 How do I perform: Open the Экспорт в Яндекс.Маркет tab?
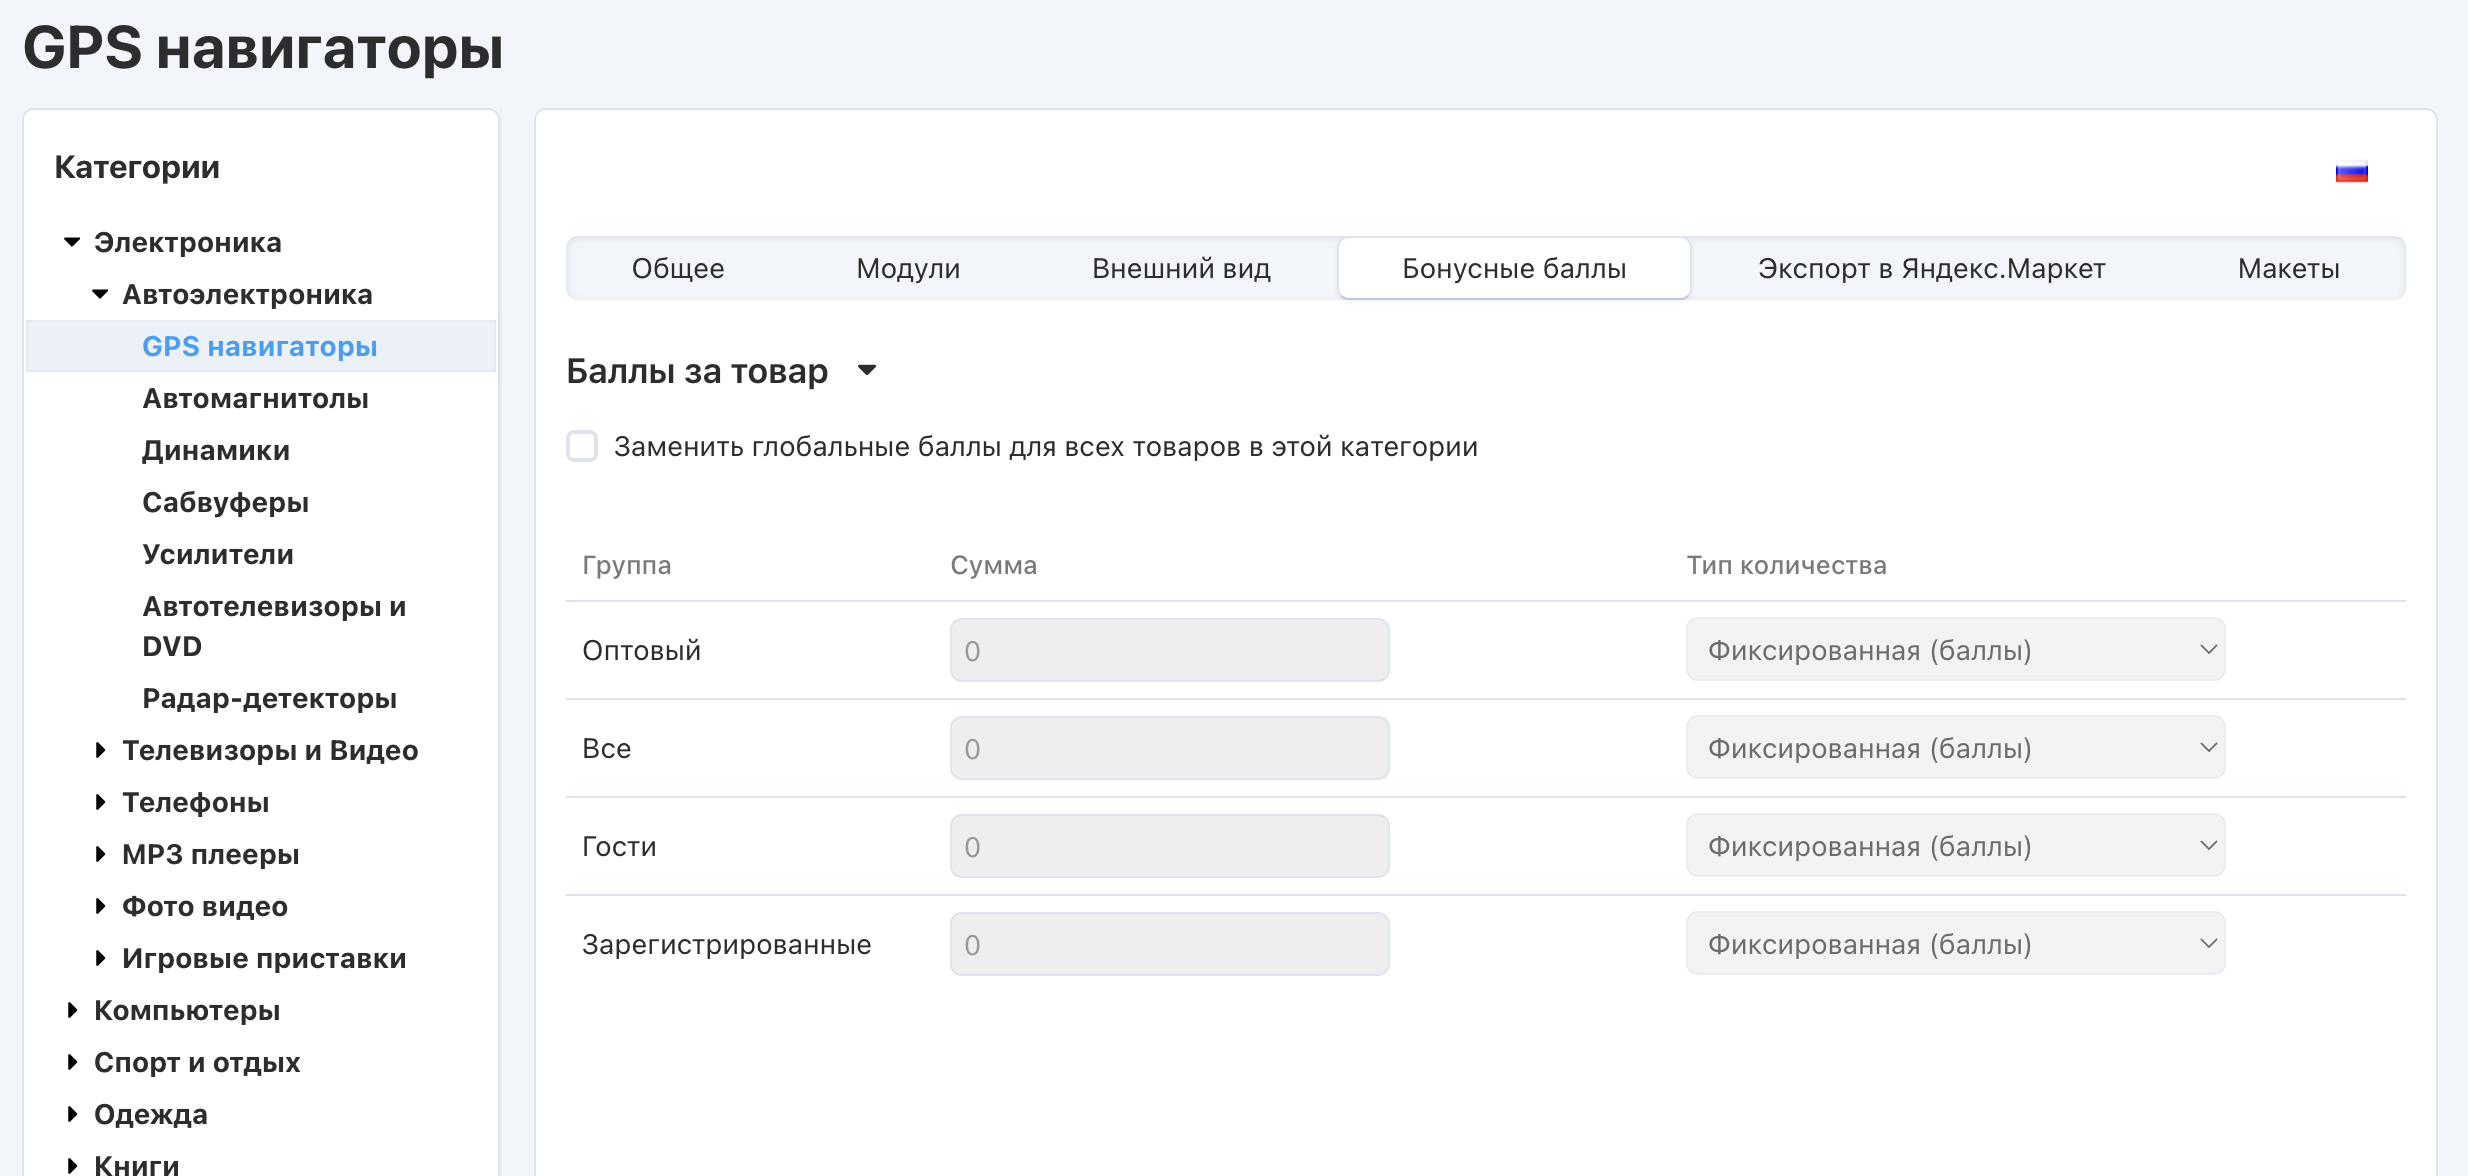pyautogui.click(x=1931, y=268)
